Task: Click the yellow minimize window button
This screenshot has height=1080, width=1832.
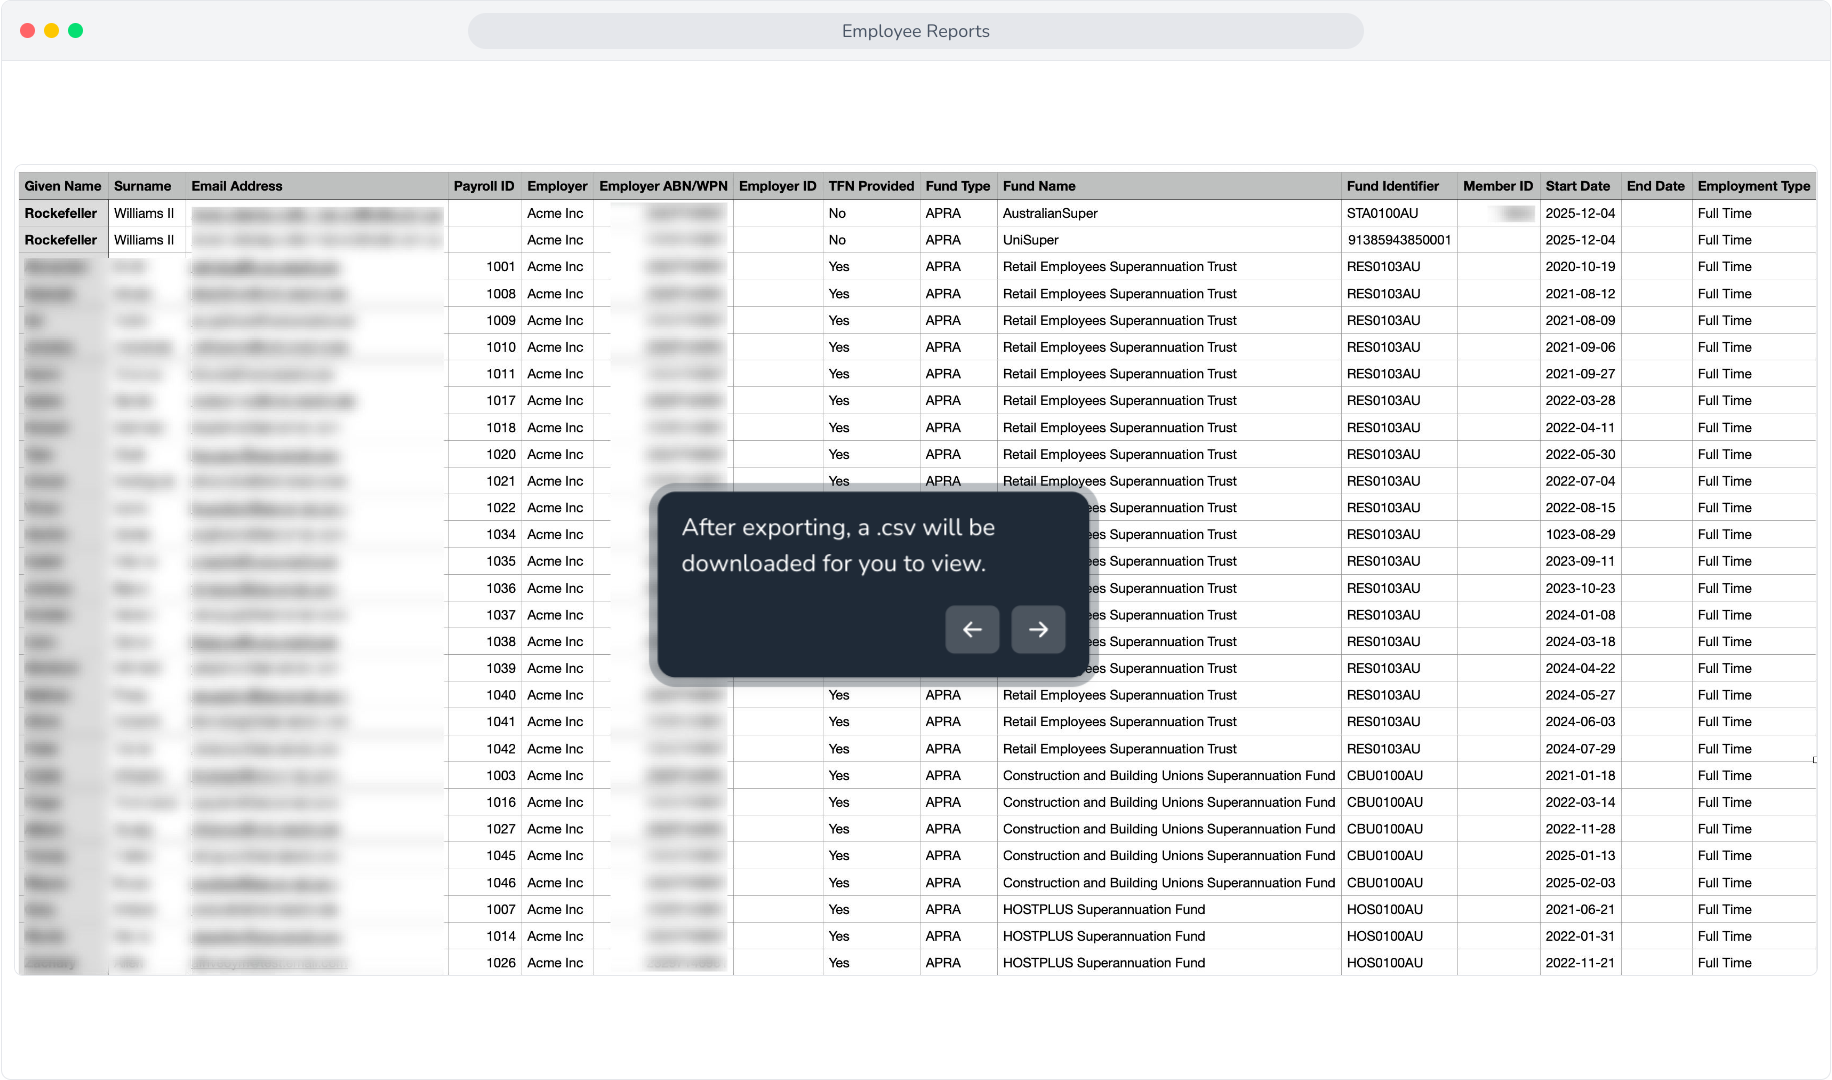Action: (x=52, y=30)
